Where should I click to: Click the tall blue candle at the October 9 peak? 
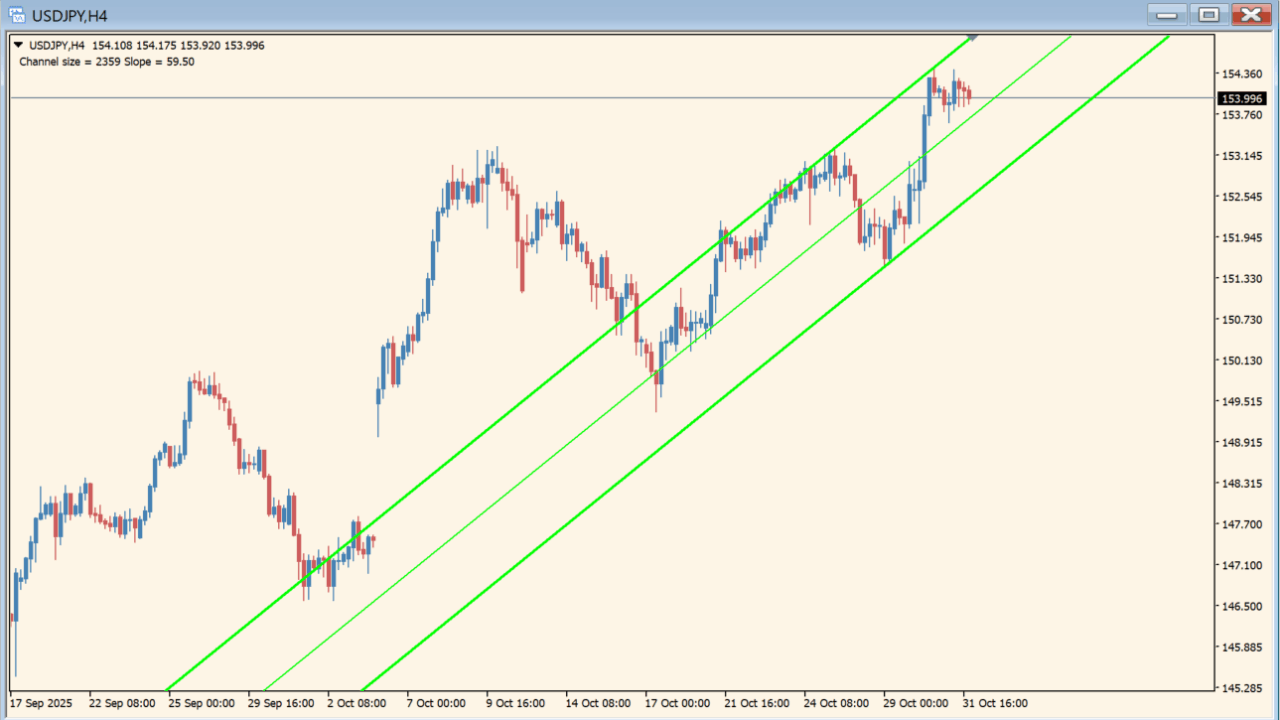487,175
